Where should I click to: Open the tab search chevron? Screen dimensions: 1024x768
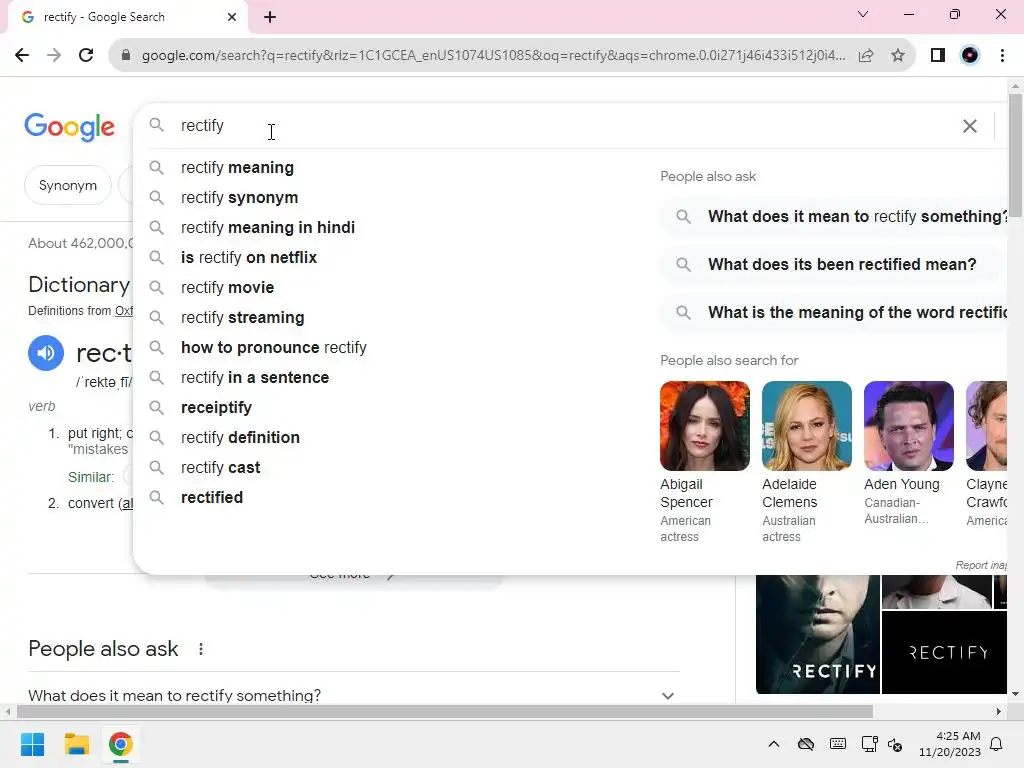tap(863, 14)
